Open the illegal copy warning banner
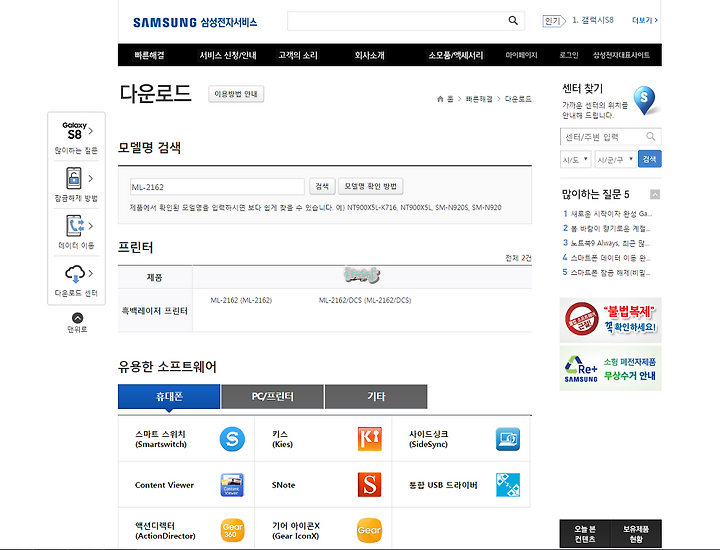Viewport: 720px width, 550px height. point(610,320)
